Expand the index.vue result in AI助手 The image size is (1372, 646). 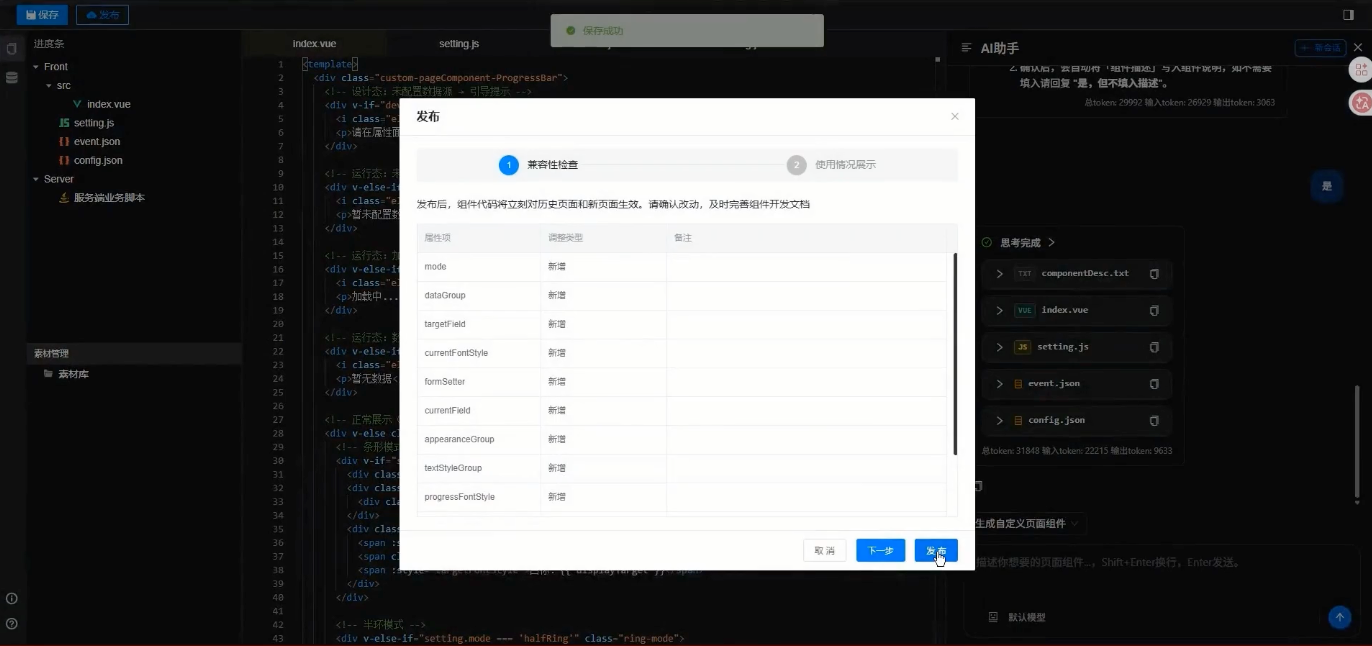pyautogui.click(x=999, y=310)
